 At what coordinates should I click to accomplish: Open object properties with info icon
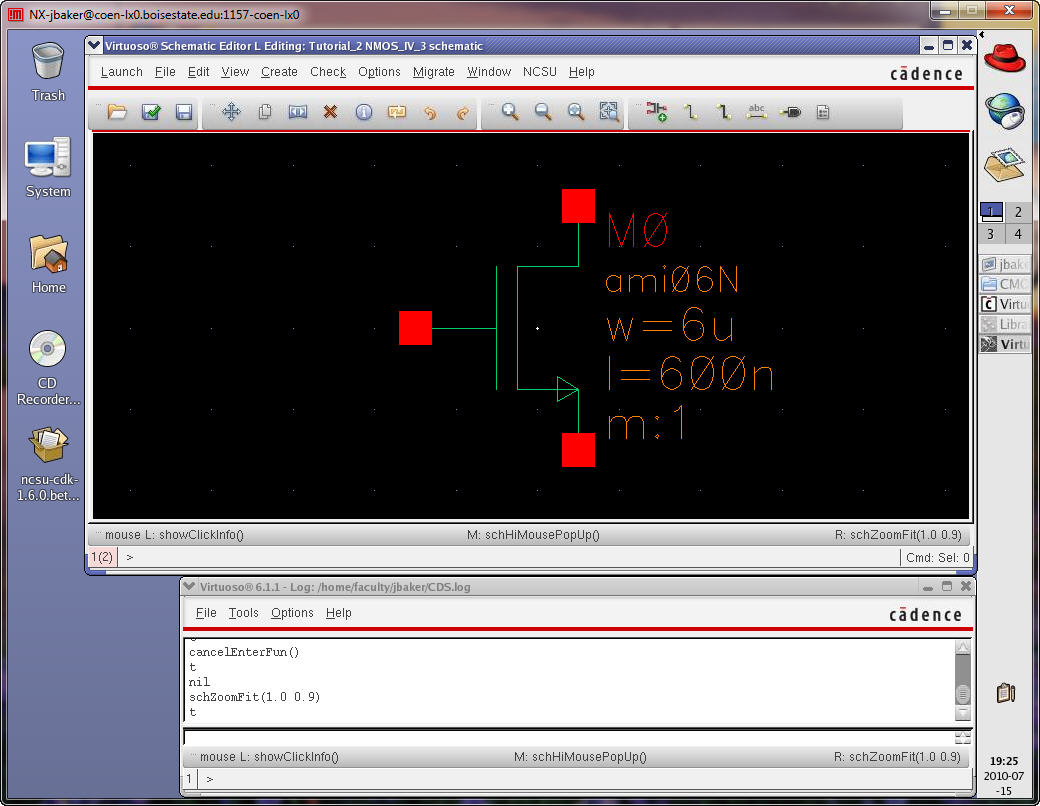click(363, 113)
